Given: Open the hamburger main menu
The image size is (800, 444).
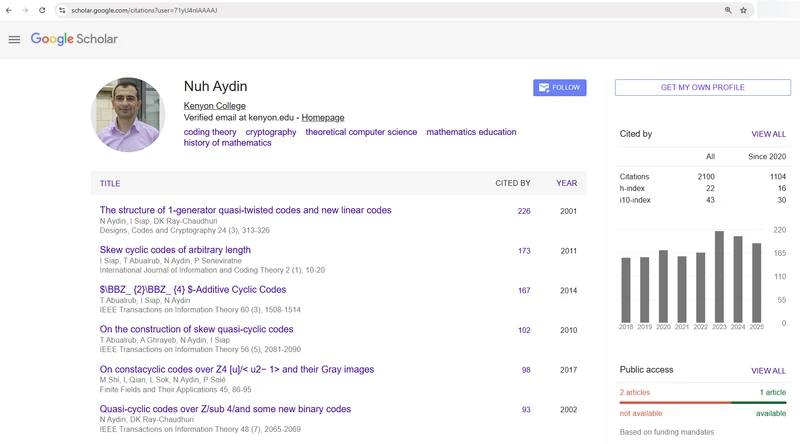Looking at the screenshot, I should (x=14, y=40).
